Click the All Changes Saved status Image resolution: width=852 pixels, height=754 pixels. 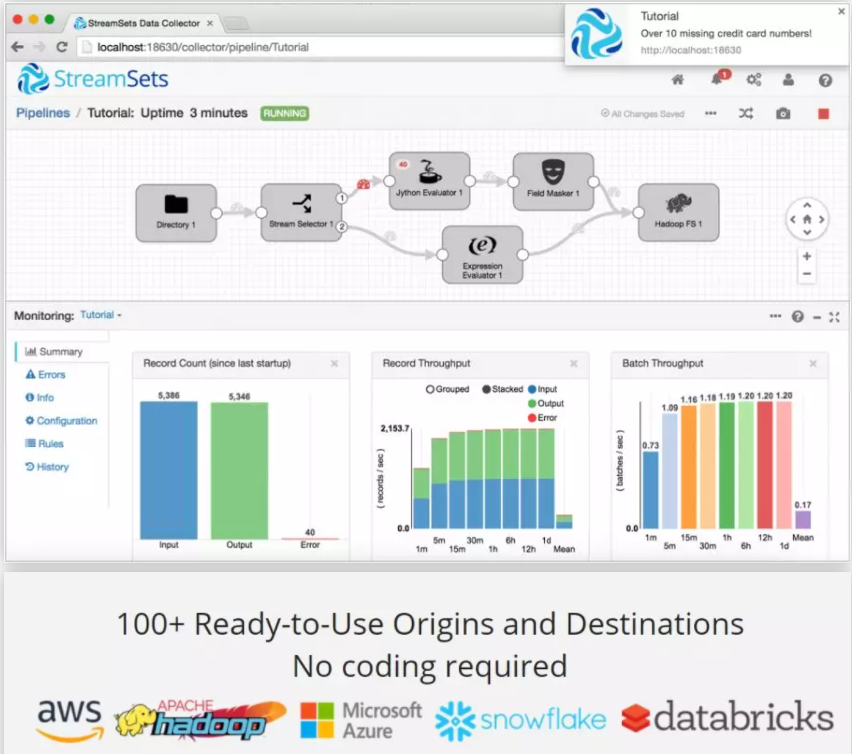tap(642, 114)
